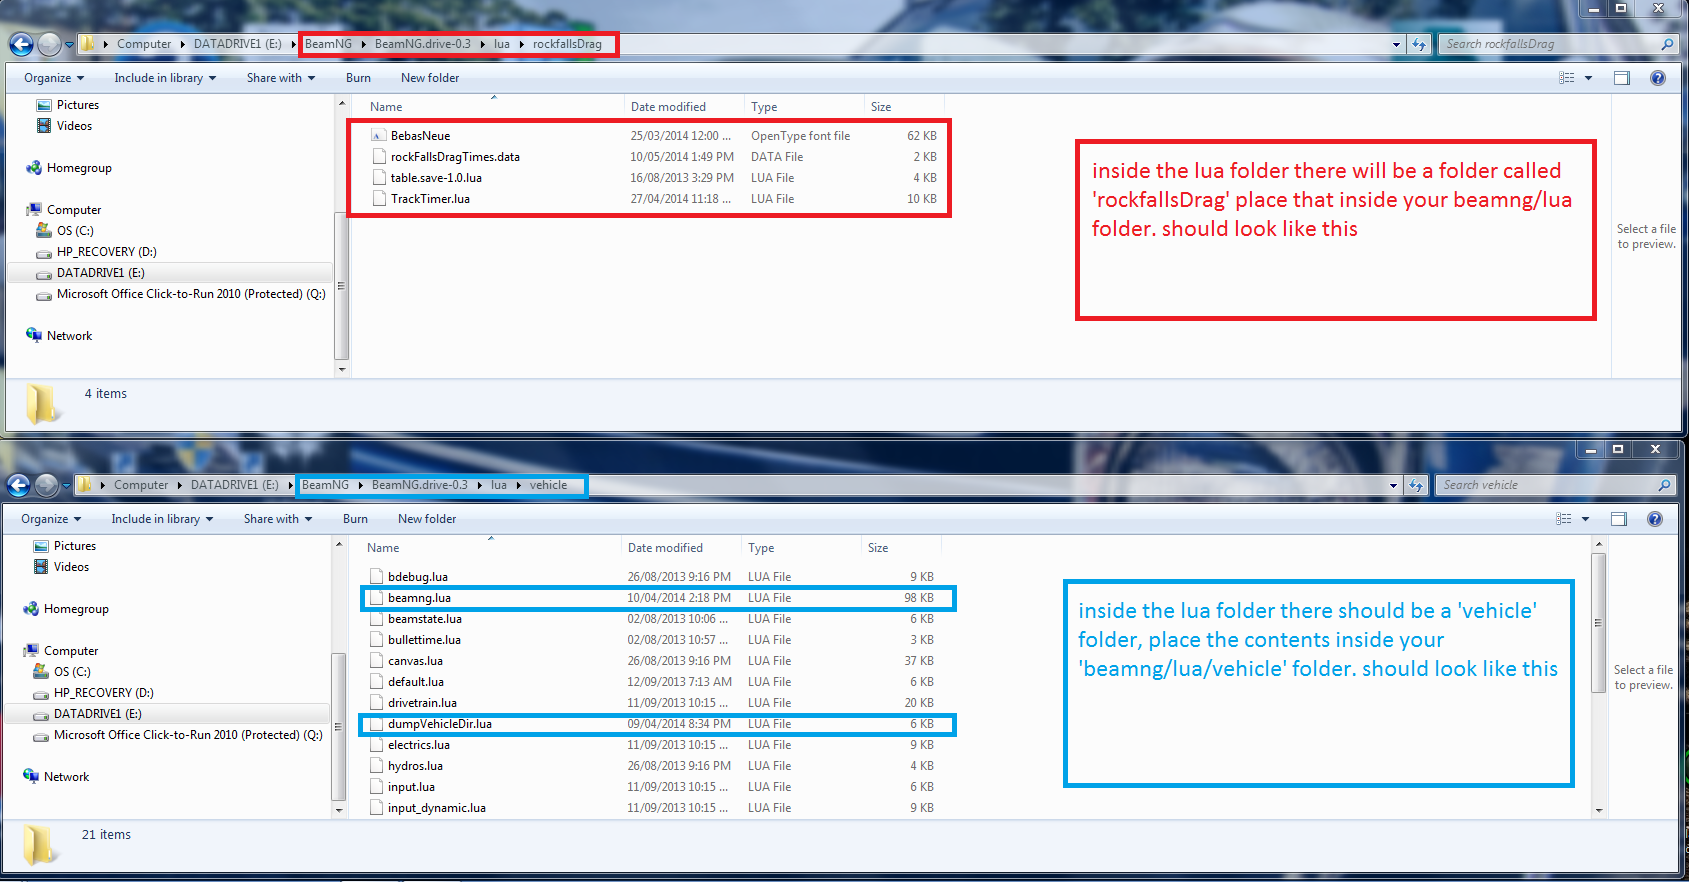
Task: Click Burn in rockfallsDrag window toolbar
Action: (x=358, y=78)
